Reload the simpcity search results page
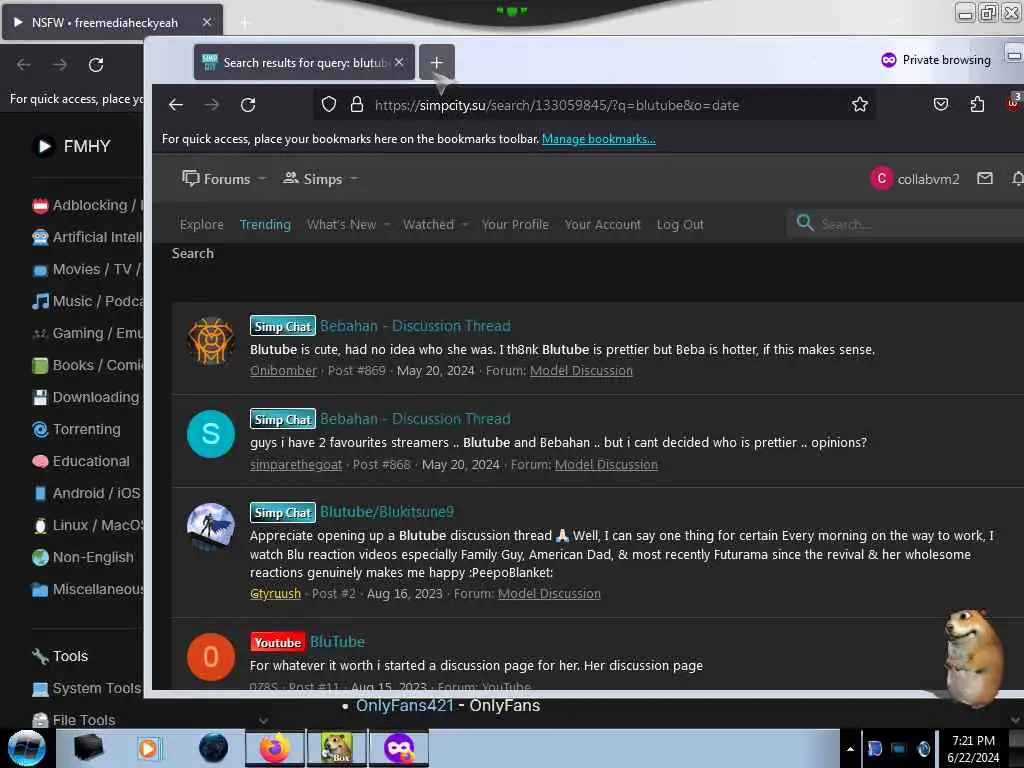 248,104
